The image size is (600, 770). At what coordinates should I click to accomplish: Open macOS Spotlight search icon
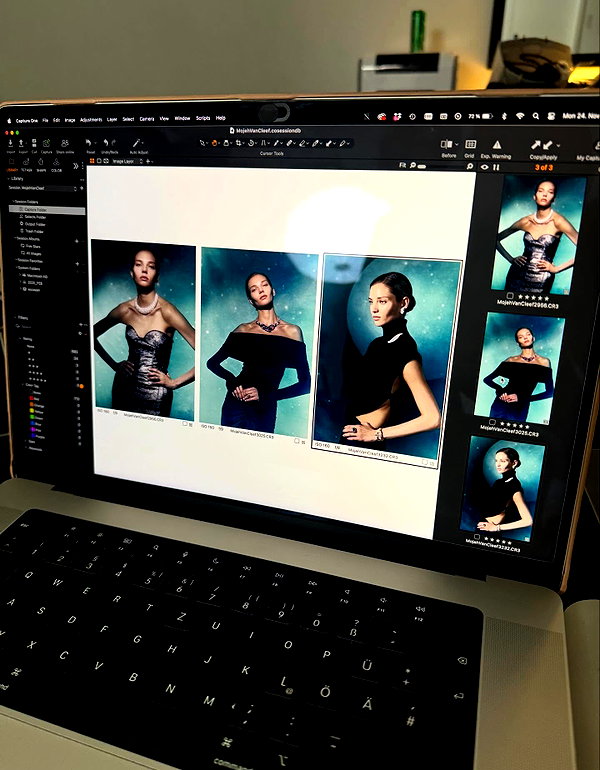pos(536,116)
